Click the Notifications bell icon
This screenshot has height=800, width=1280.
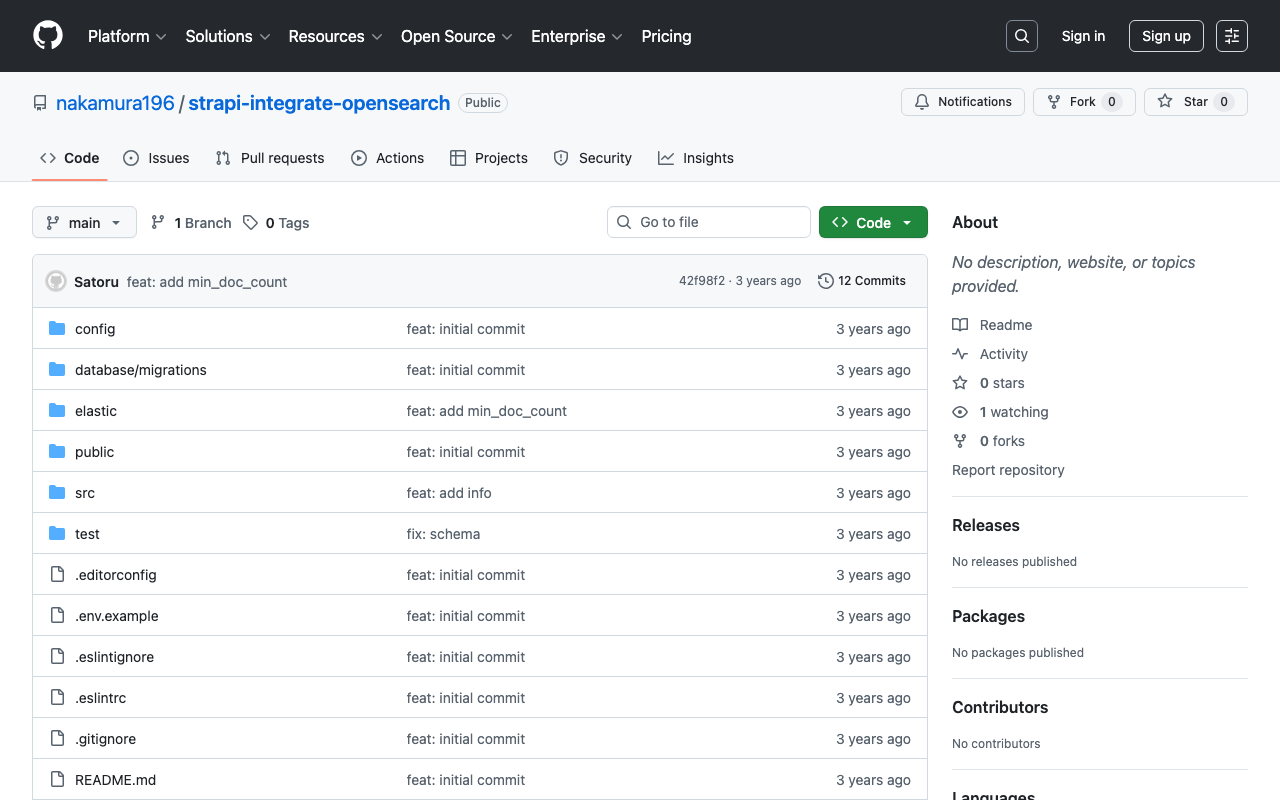921,101
